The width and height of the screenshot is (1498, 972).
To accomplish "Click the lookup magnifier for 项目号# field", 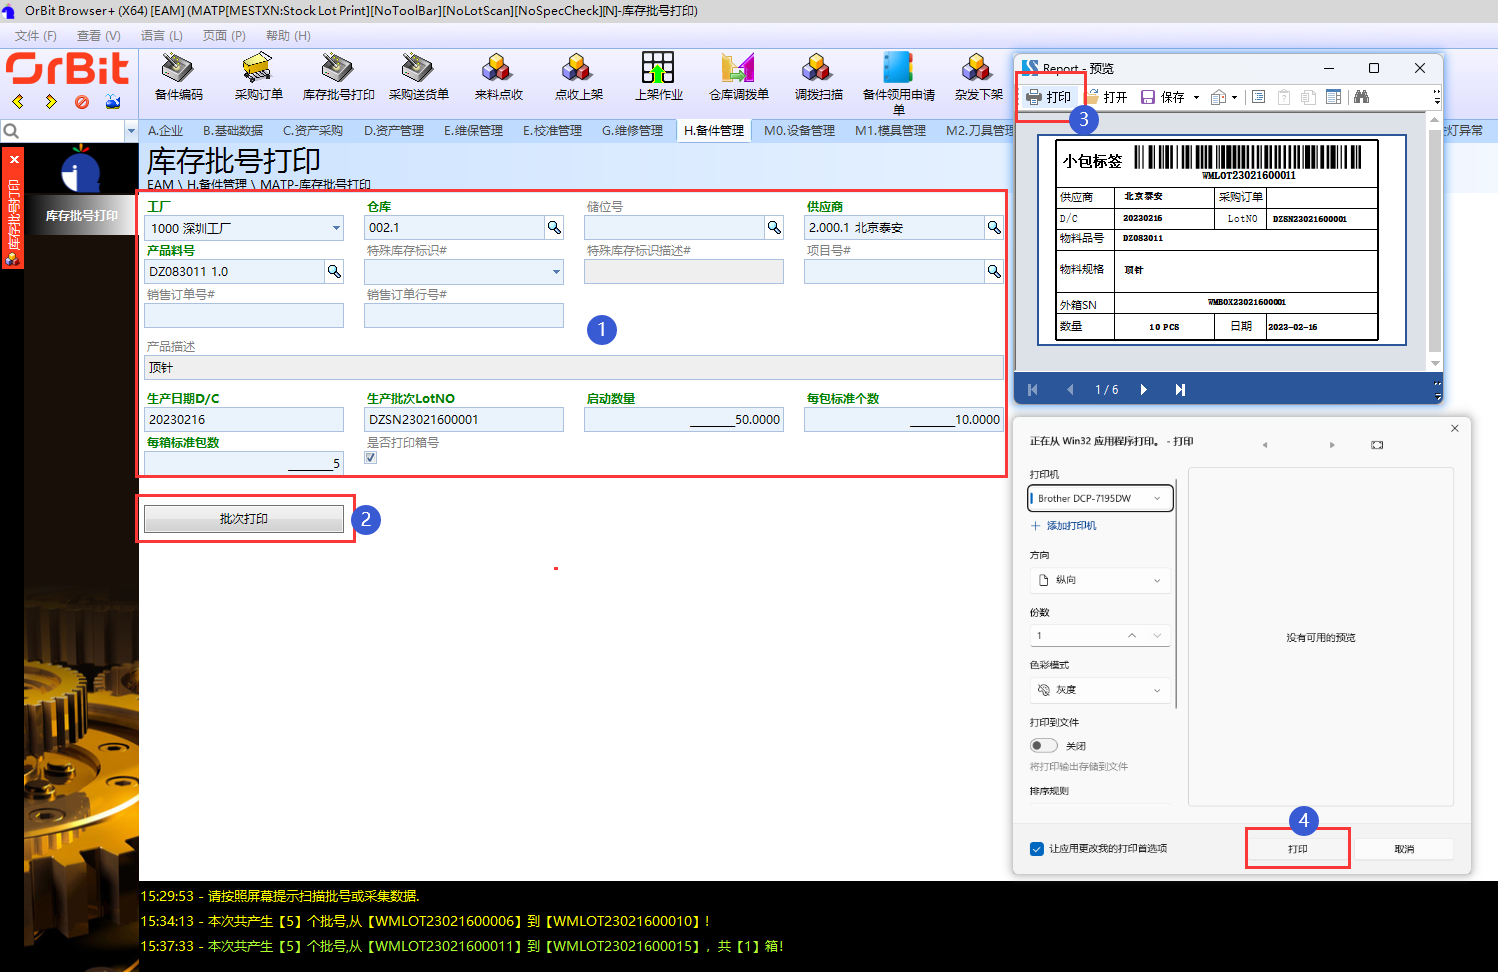I will 994,272.
